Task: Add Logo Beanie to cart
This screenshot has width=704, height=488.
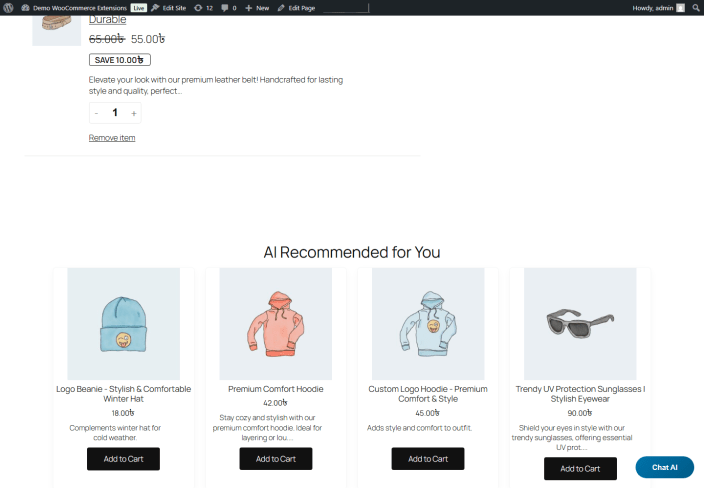Action: pos(123,459)
